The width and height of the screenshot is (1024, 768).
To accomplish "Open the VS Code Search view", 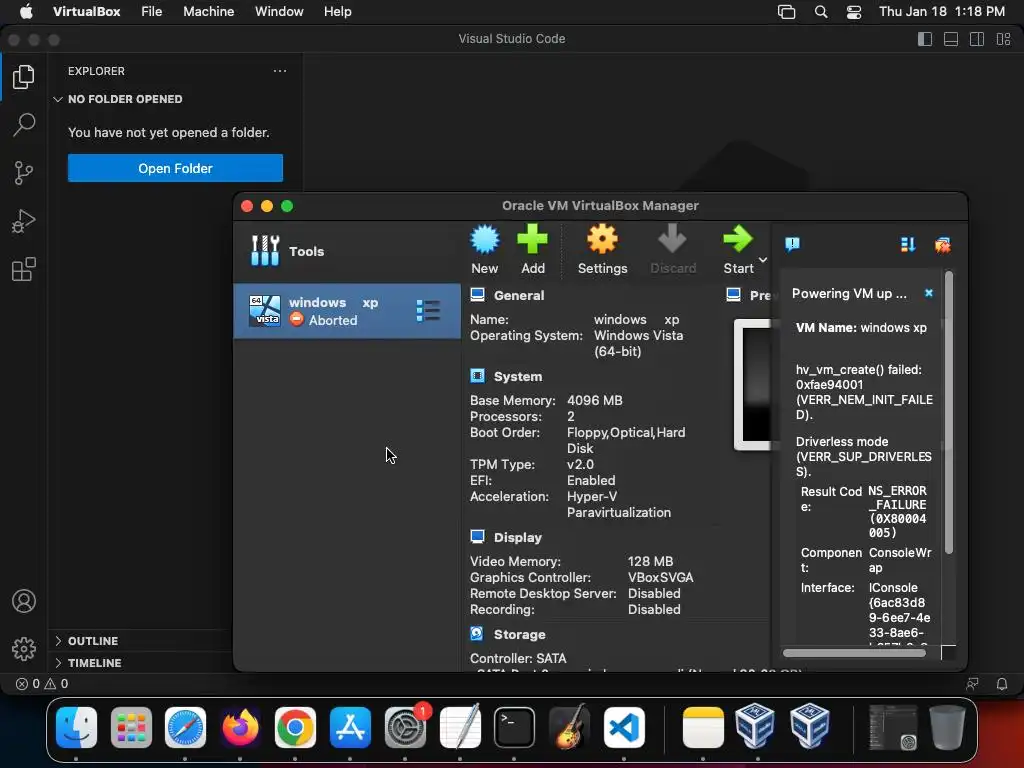I will [24, 125].
